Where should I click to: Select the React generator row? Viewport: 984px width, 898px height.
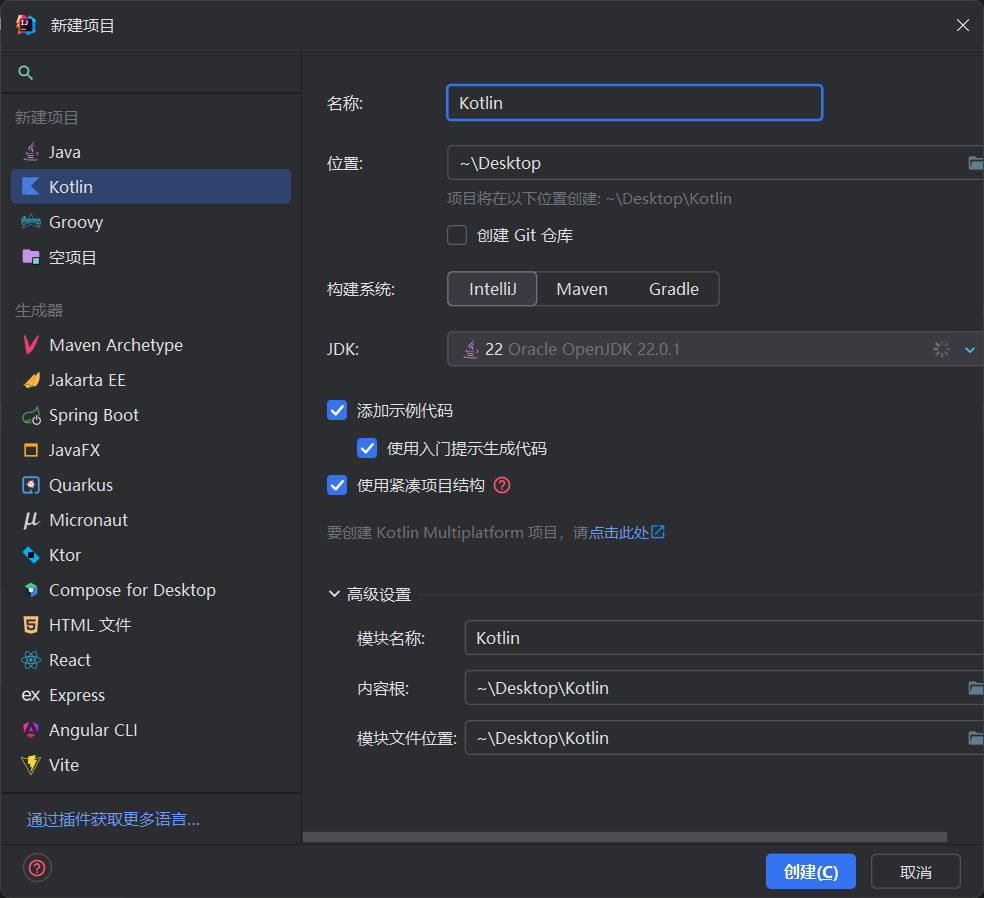pyautogui.click(x=151, y=660)
